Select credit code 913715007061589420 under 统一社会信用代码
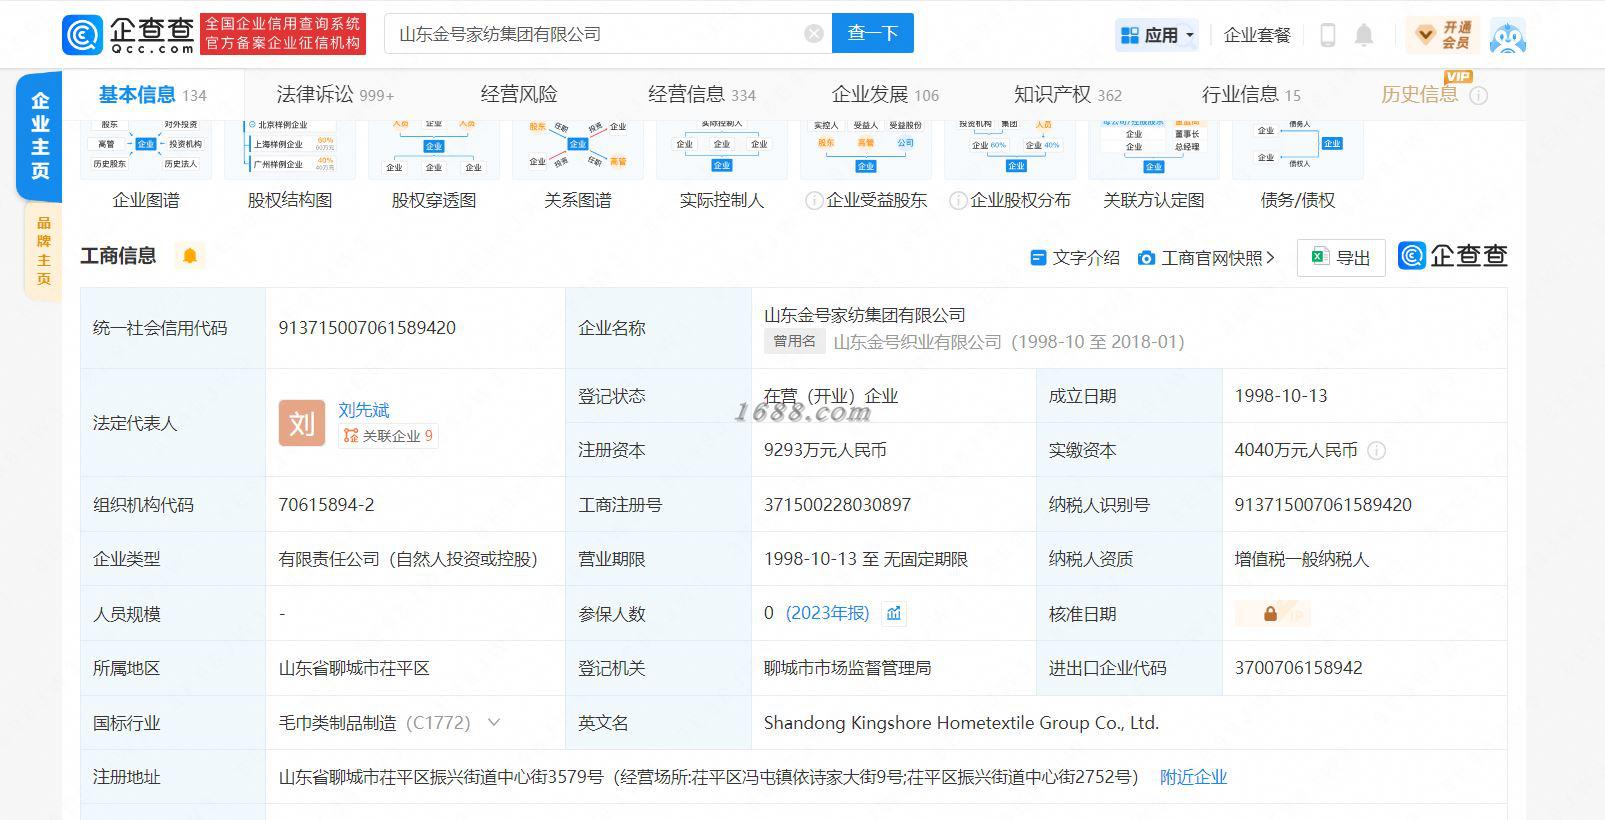The image size is (1605, 820). 367,328
